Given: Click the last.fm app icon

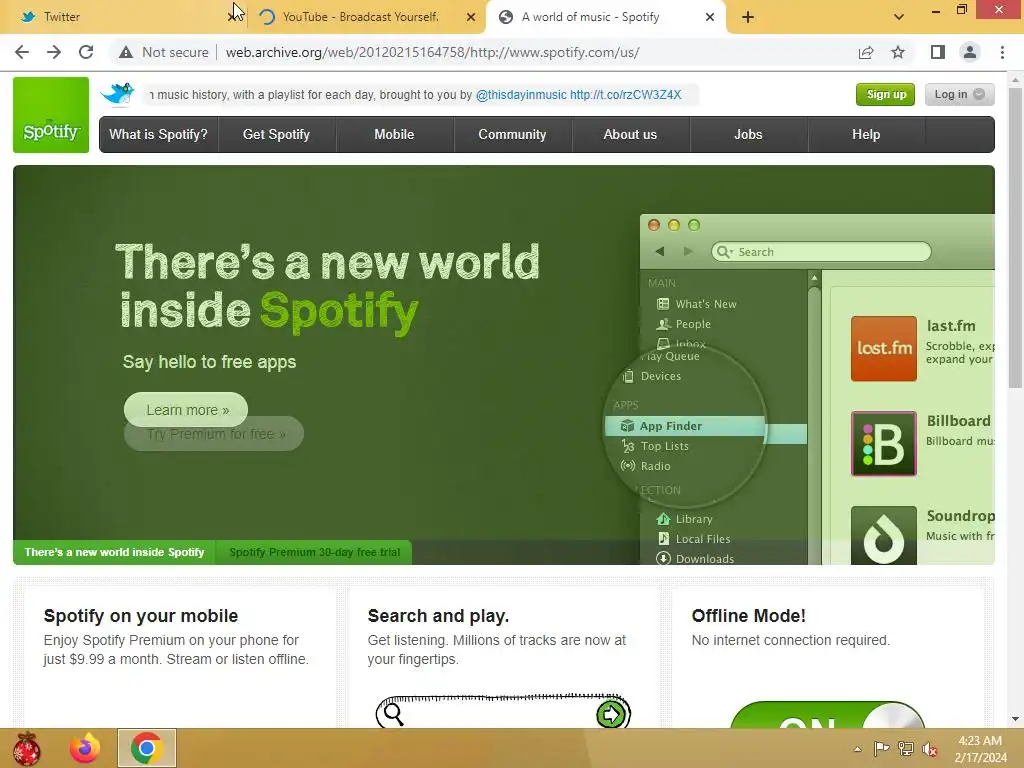Looking at the screenshot, I should pos(884,348).
